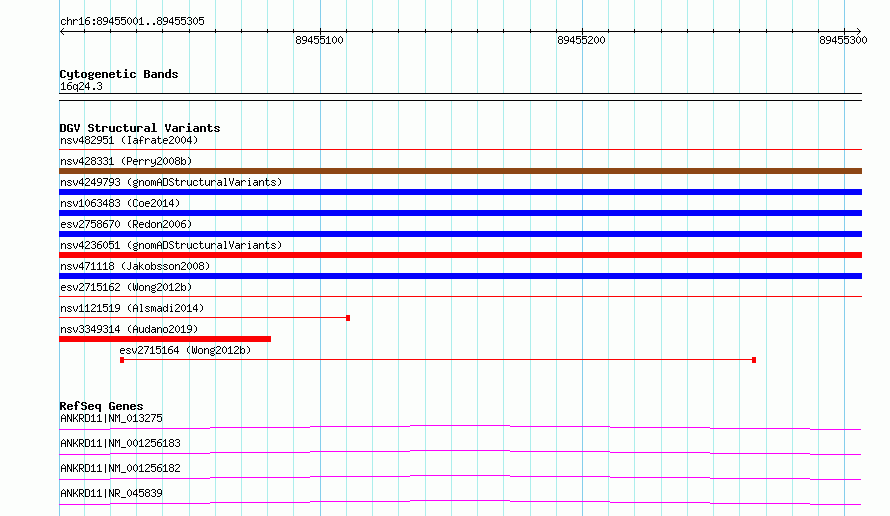This screenshot has height=516, width=890.
Task: Click the left arrow of the coordinate ruler
Action: click(x=62, y=32)
